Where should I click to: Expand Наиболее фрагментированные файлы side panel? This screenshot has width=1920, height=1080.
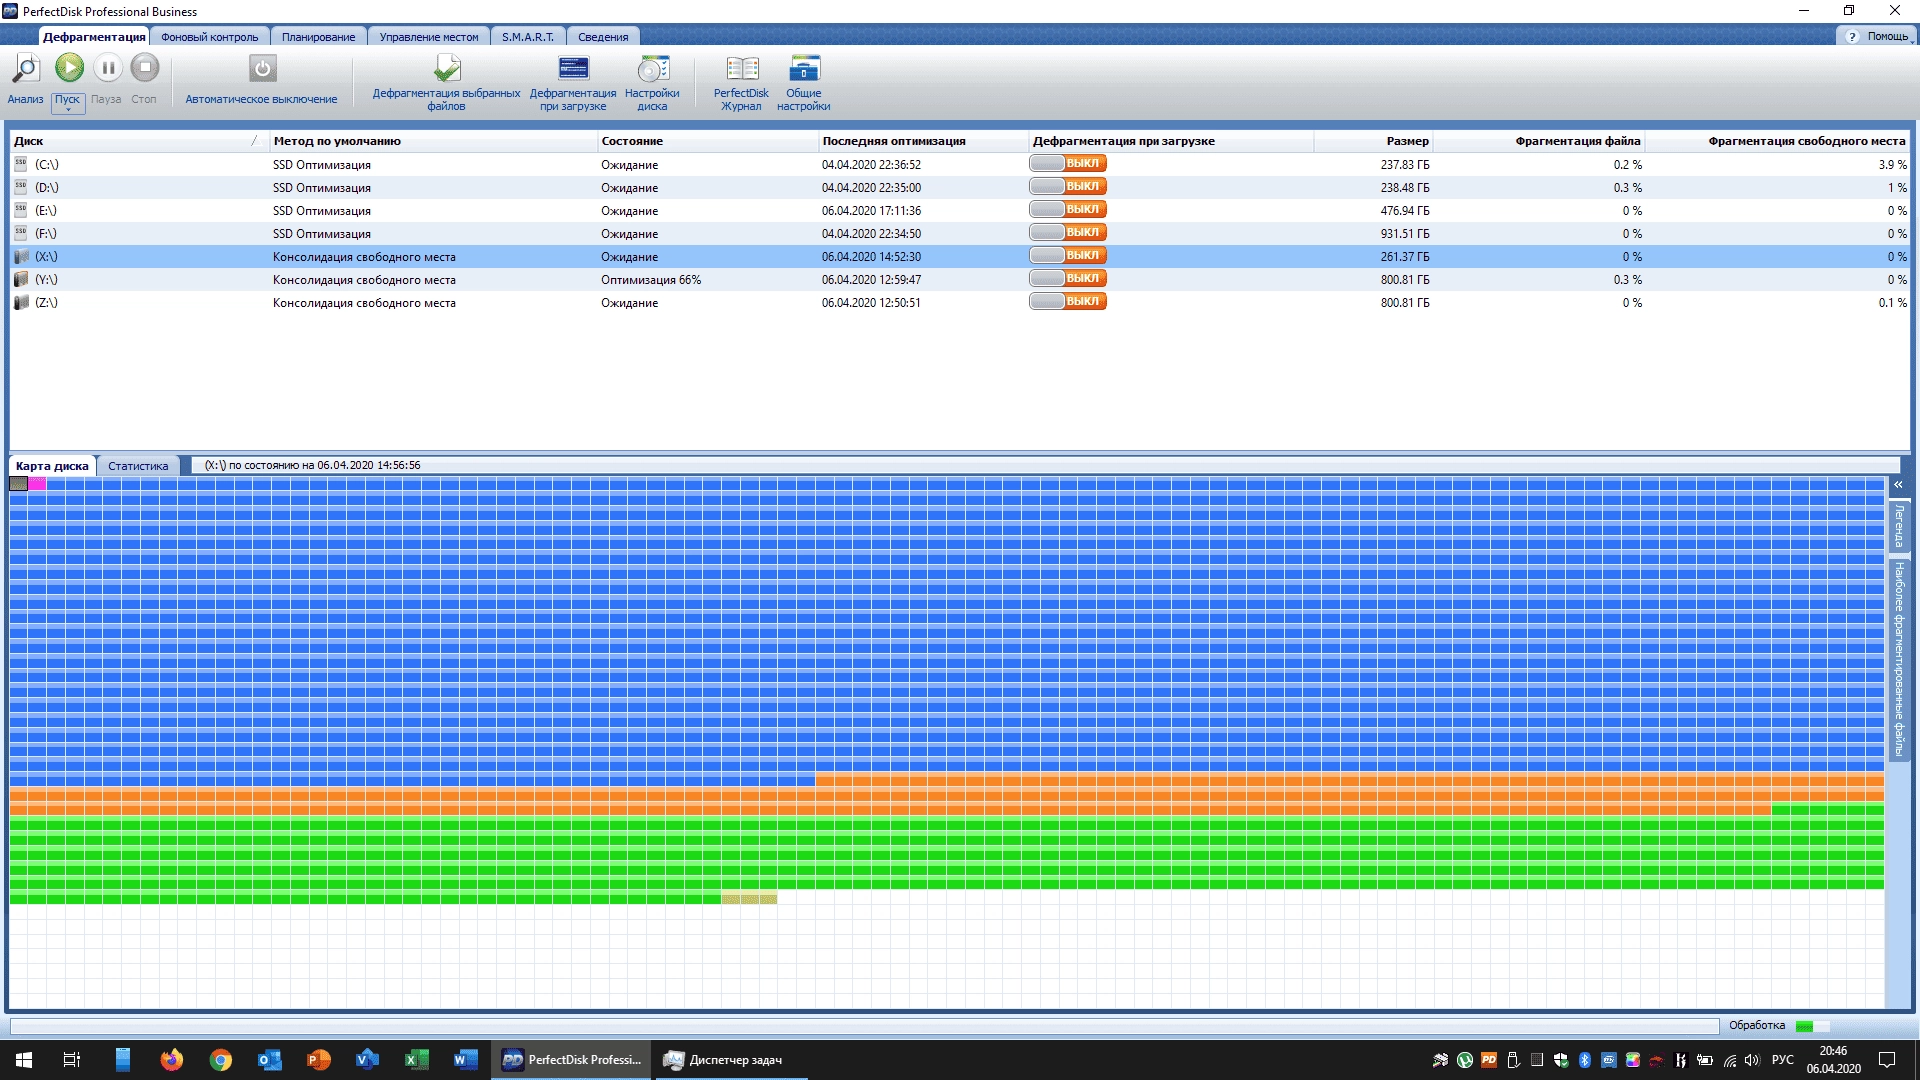pyautogui.click(x=1899, y=659)
